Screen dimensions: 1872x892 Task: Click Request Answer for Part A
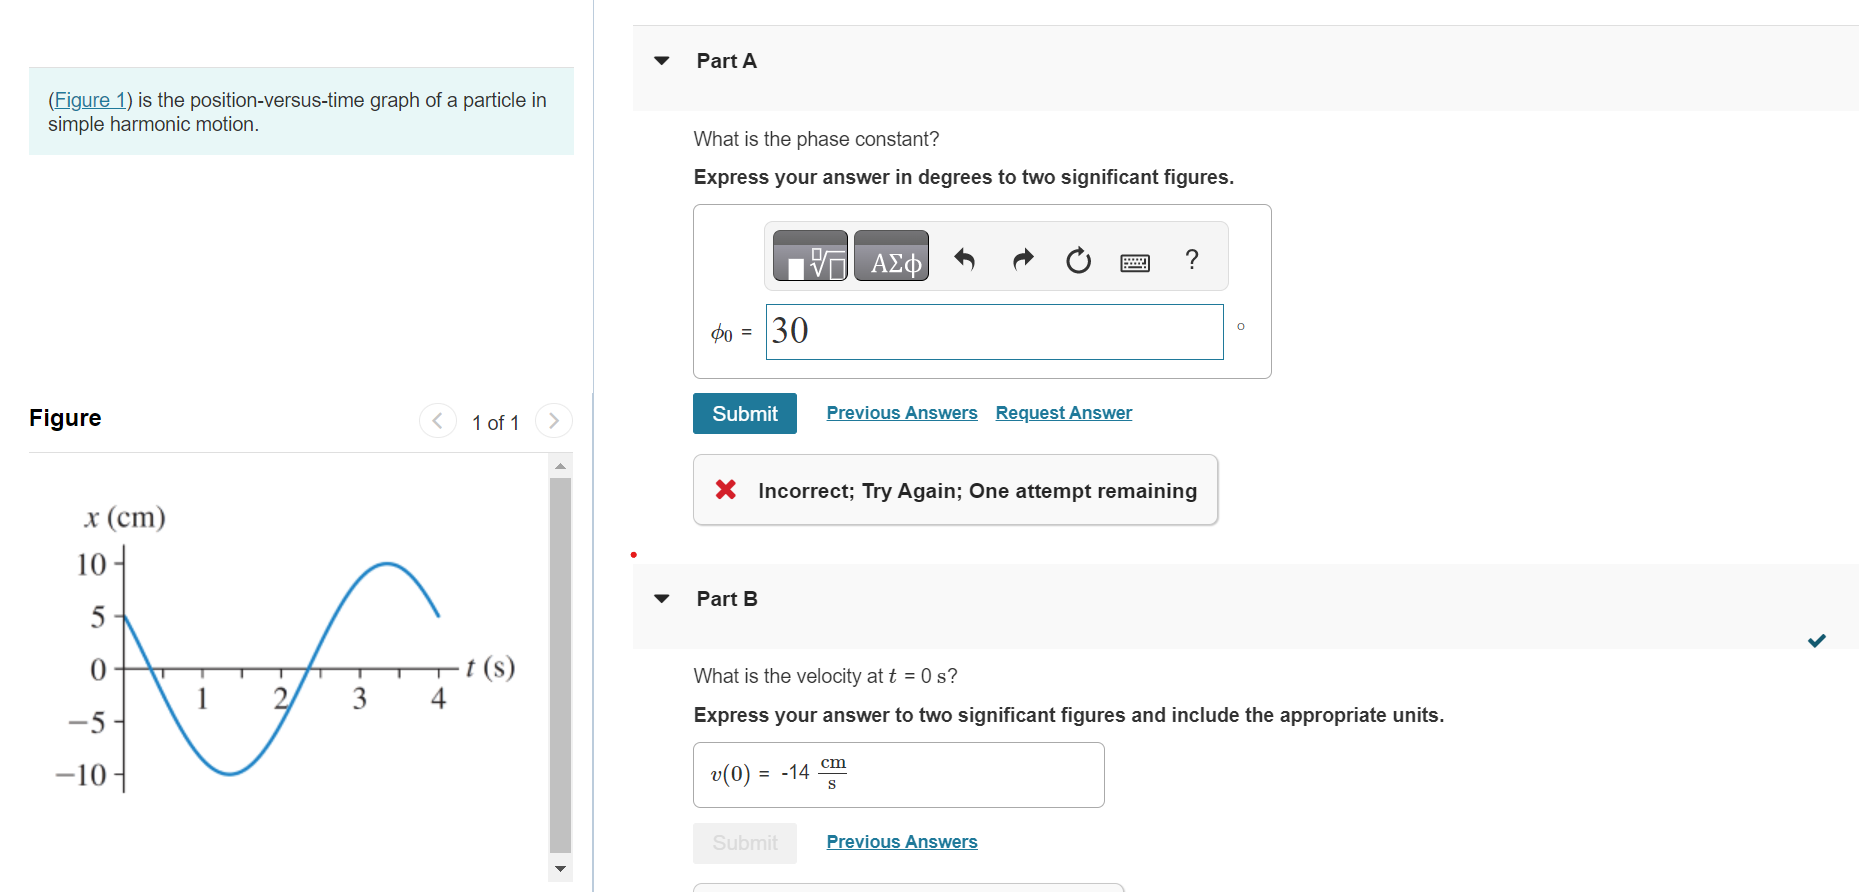point(1063,412)
